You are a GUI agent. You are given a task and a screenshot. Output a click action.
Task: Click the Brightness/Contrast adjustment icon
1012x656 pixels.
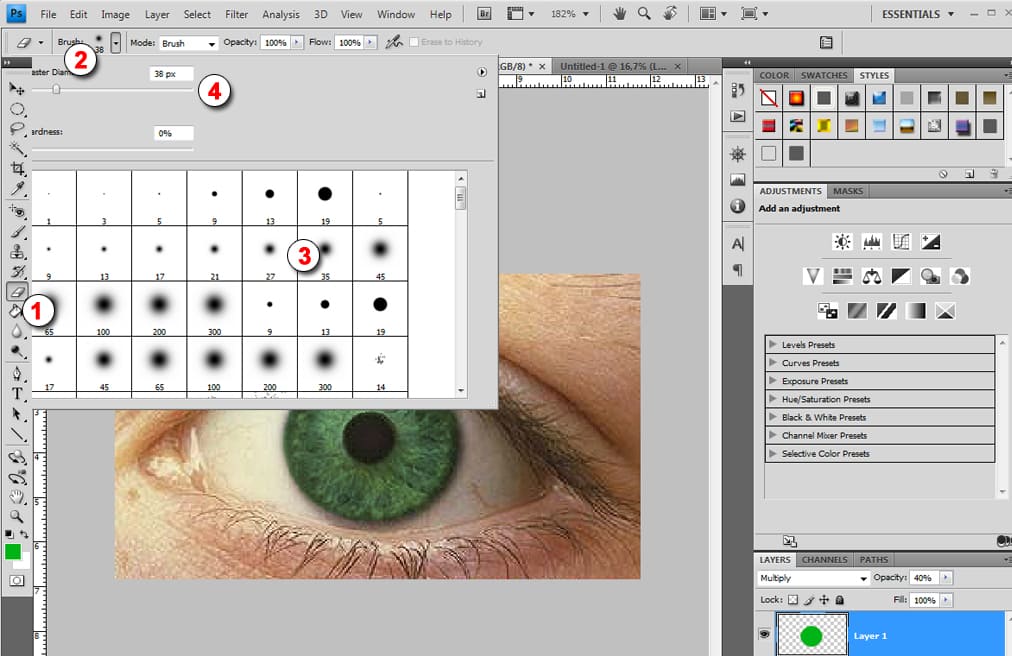point(842,242)
